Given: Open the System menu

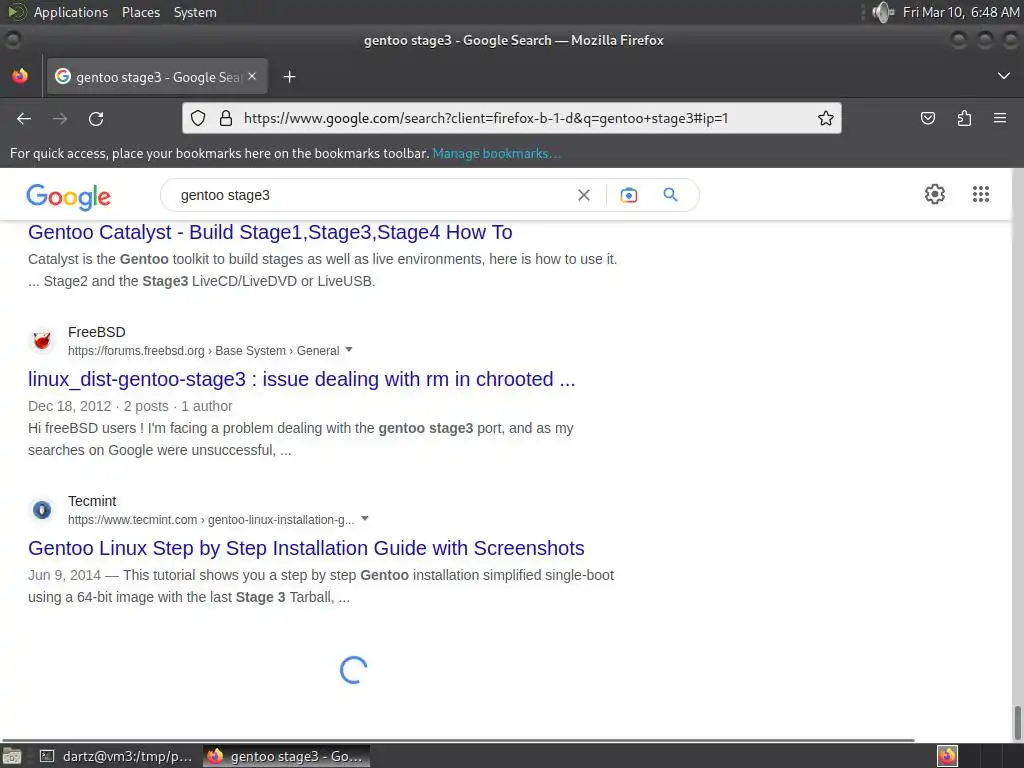Looking at the screenshot, I should click(195, 12).
